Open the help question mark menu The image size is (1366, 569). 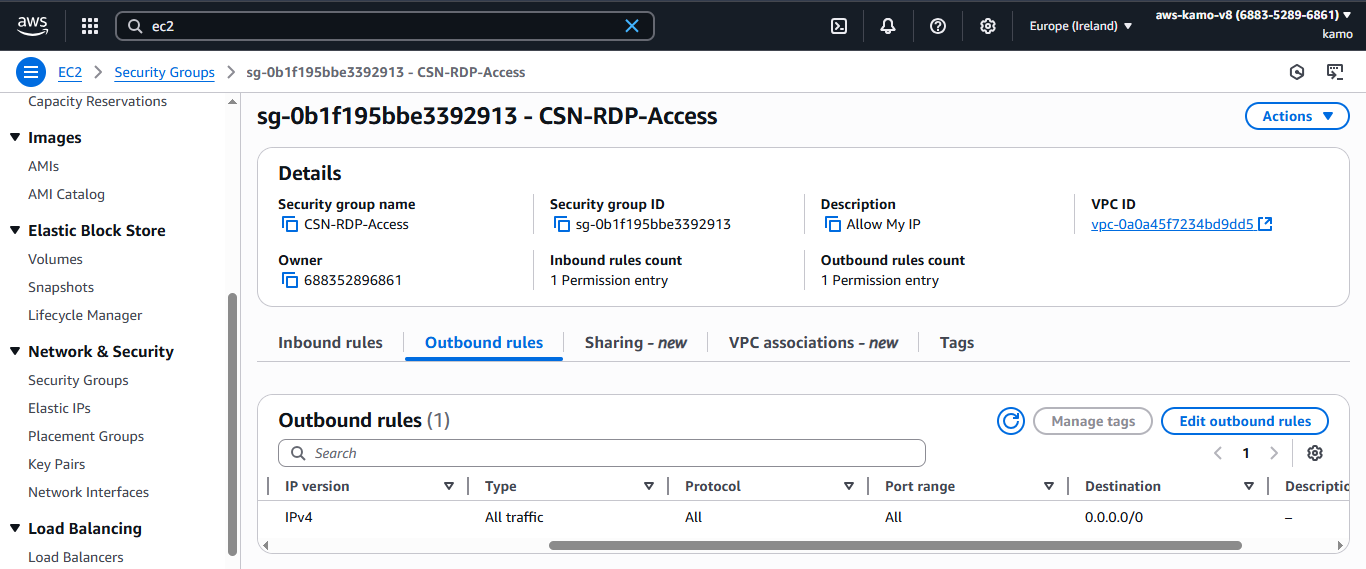pyautogui.click(x=938, y=26)
